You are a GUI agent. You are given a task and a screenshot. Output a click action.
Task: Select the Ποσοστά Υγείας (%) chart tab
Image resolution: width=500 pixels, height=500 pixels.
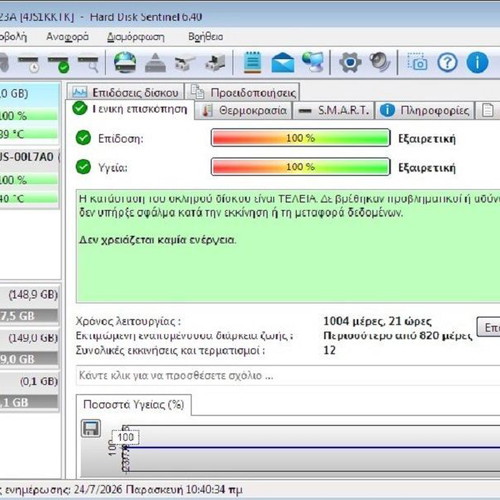(x=134, y=404)
